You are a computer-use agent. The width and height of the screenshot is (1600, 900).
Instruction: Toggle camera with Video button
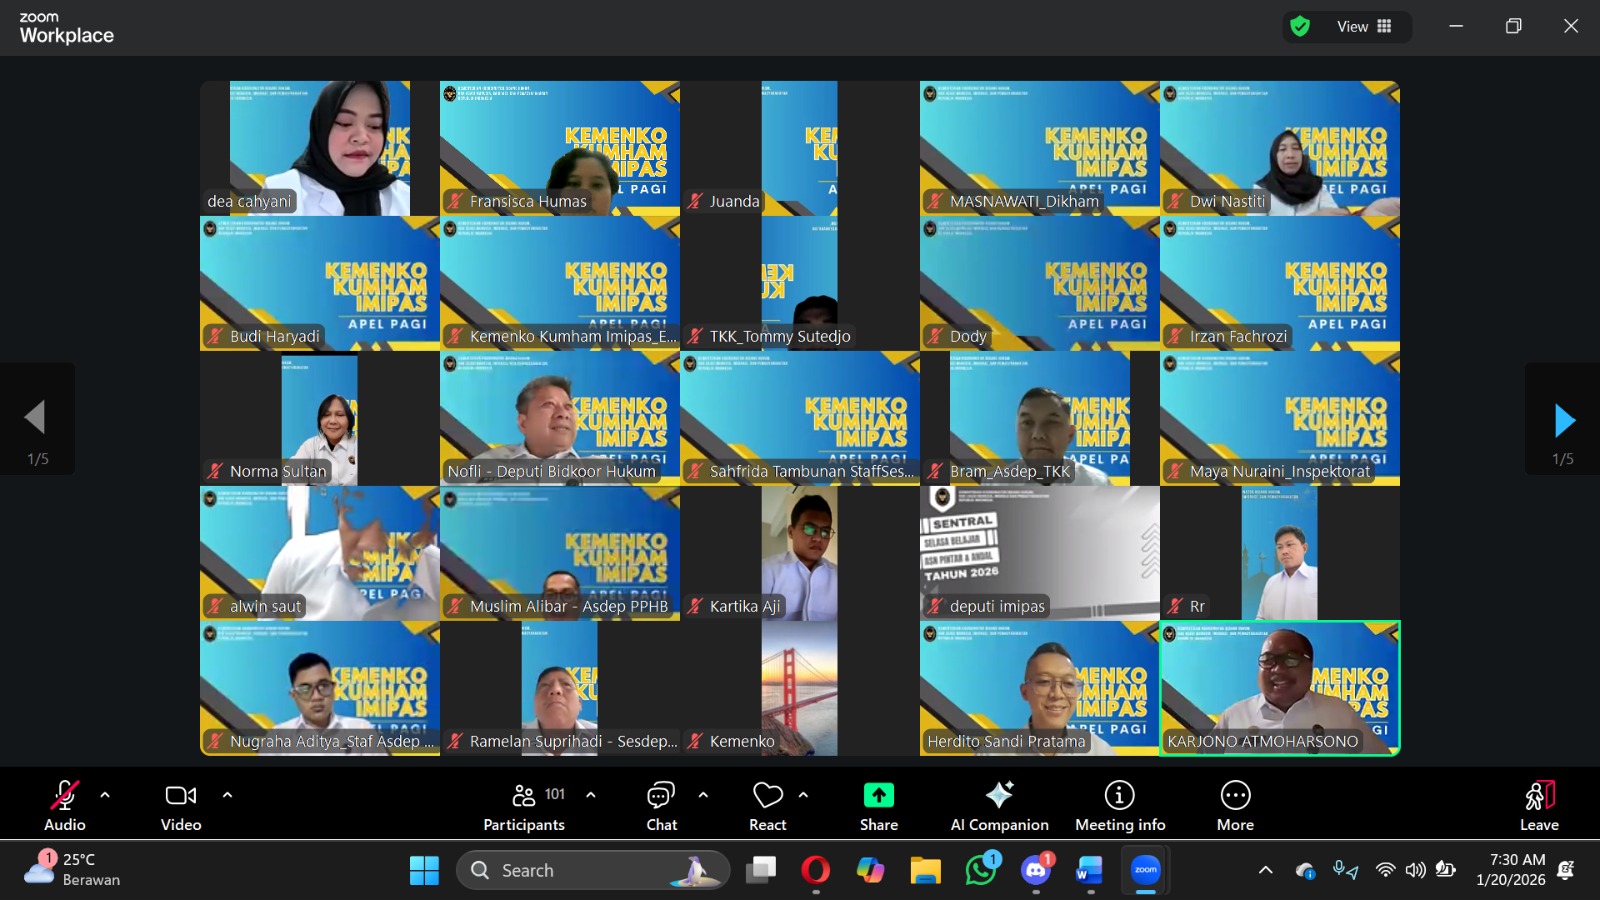181,806
